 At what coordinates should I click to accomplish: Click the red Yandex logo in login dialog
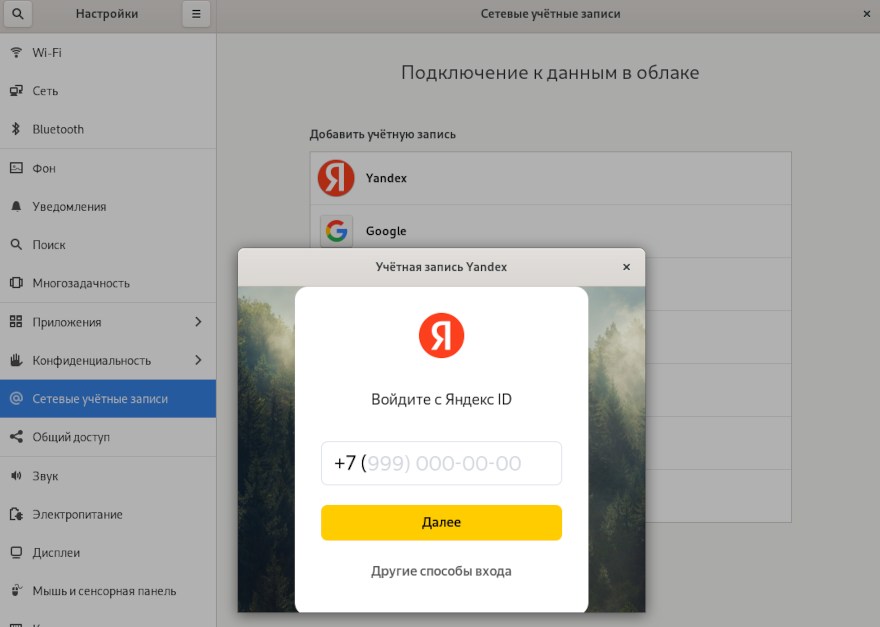[441, 334]
